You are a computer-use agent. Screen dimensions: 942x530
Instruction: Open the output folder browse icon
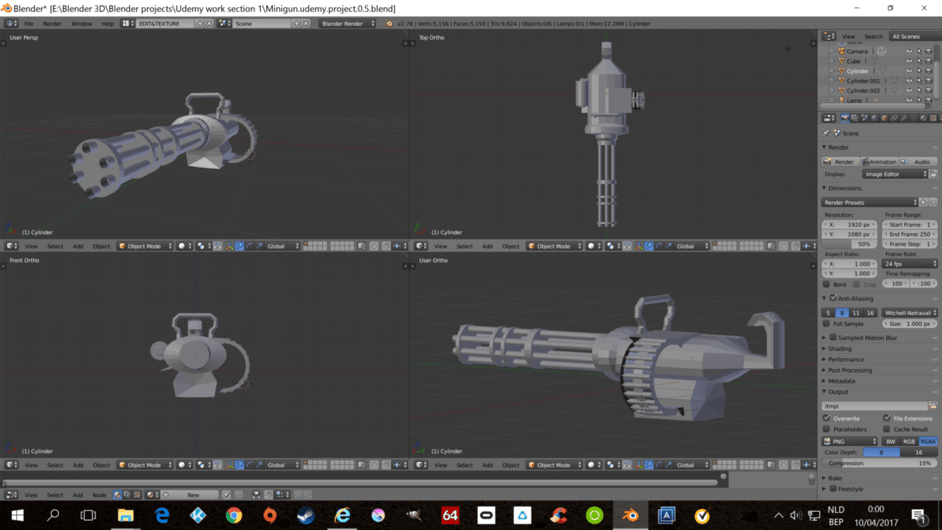pyautogui.click(x=933, y=406)
